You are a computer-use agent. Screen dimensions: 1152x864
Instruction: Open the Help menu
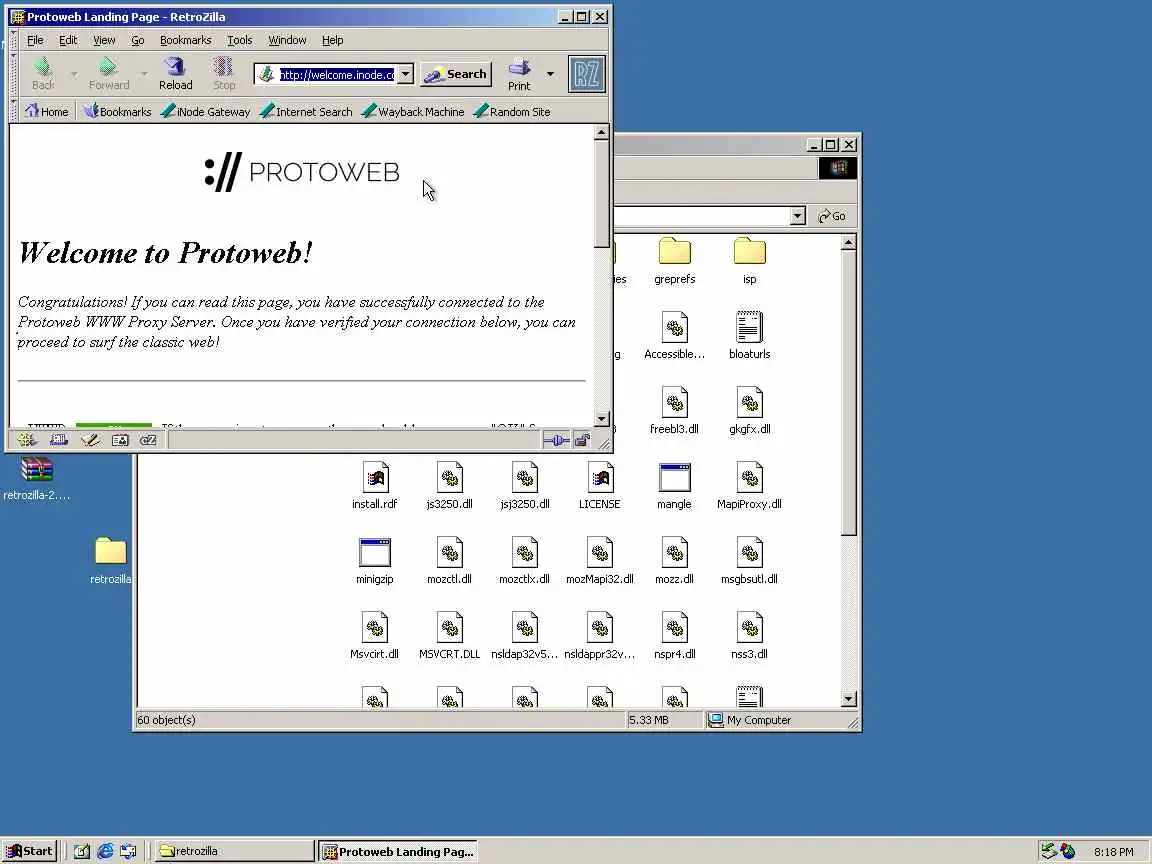point(332,40)
